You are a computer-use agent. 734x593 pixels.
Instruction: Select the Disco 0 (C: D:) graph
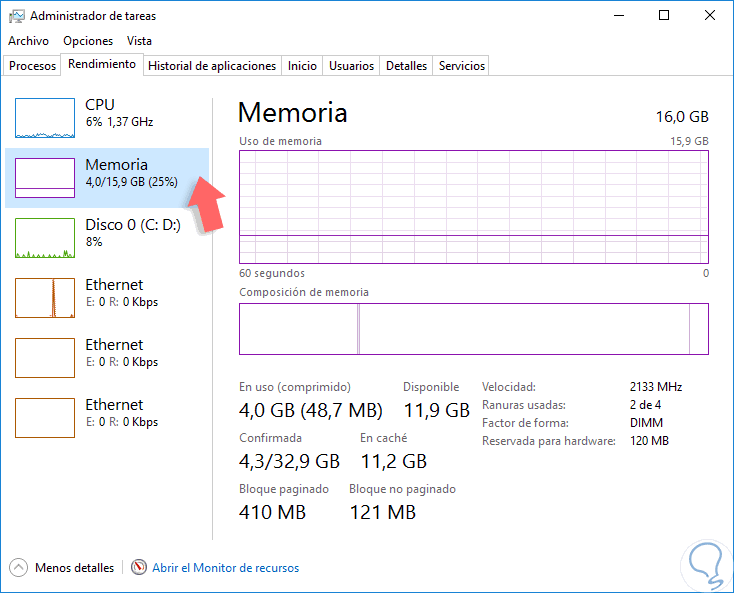pyautogui.click(x=45, y=238)
